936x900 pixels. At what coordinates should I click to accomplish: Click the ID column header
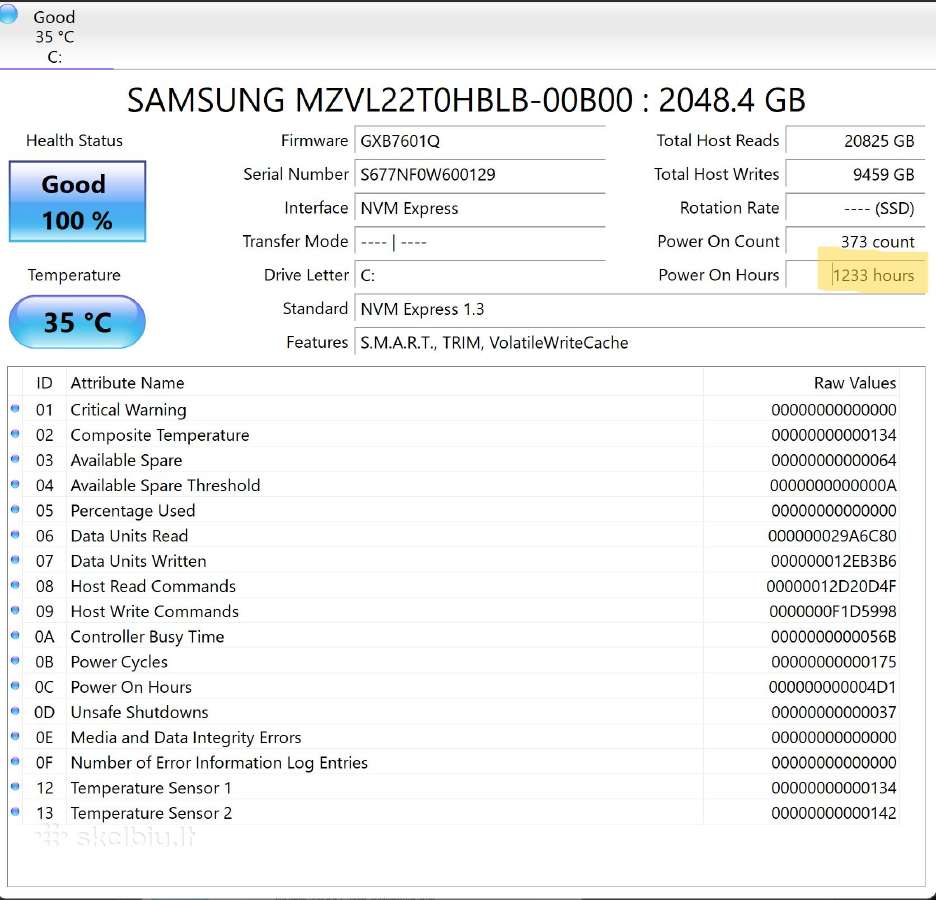pyautogui.click(x=44, y=383)
